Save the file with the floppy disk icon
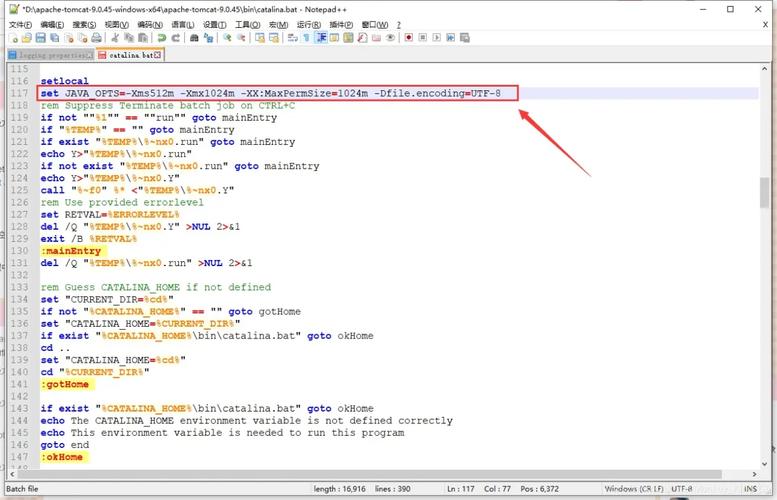This screenshot has height=500, width=777. pos(41,38)
